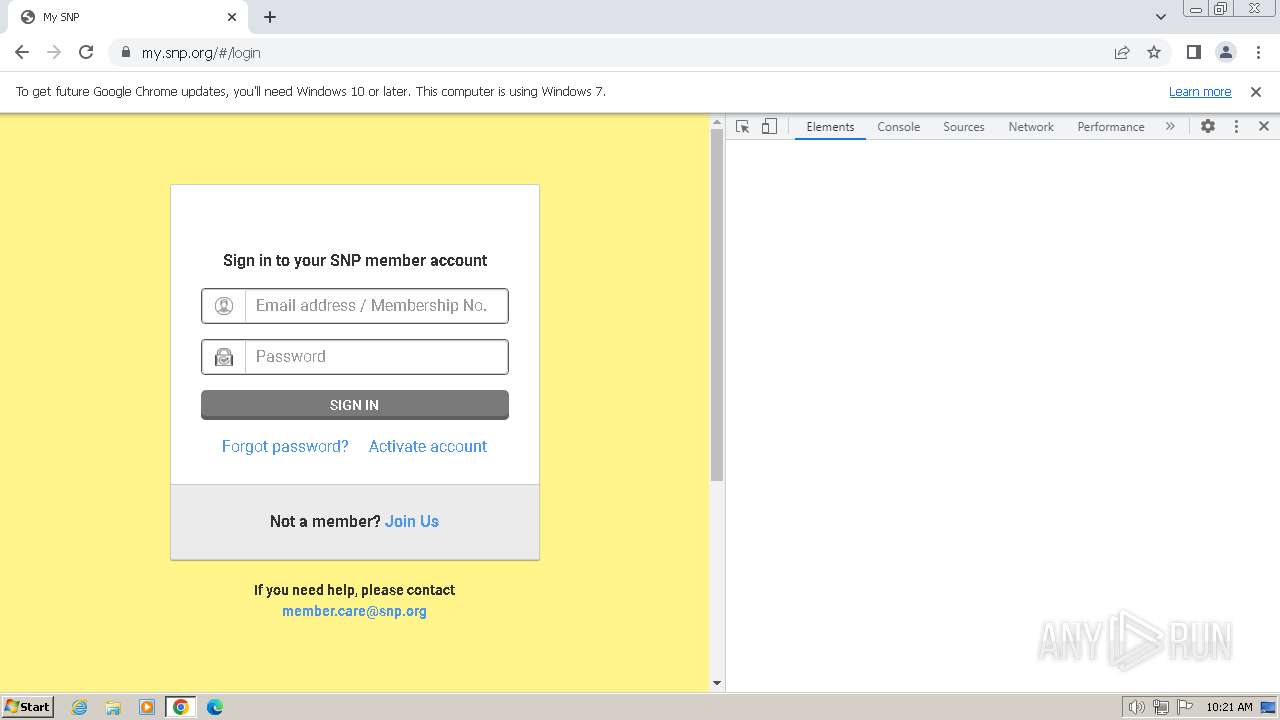Open a new tab with the plus button

(x=270, y=17)
